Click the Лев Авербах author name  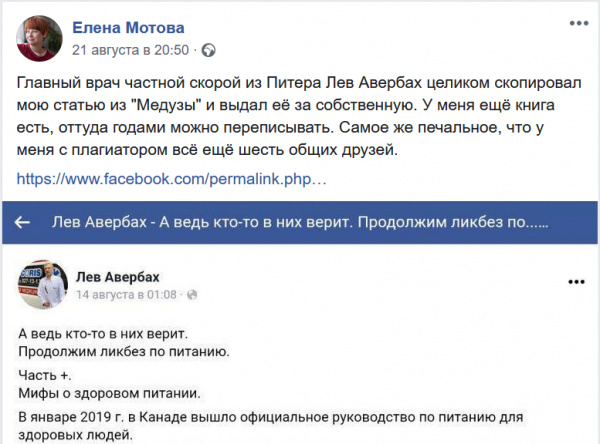118,276
